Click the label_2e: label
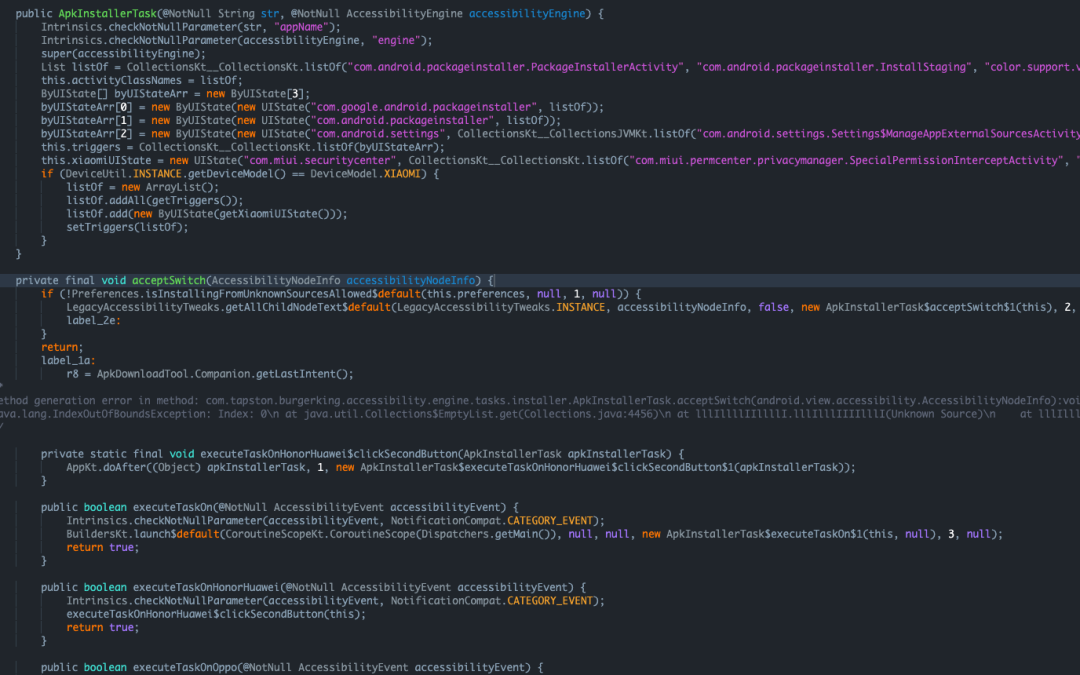Image resolution: width=1080 pixels, height=675 pixels. point(93,321)
